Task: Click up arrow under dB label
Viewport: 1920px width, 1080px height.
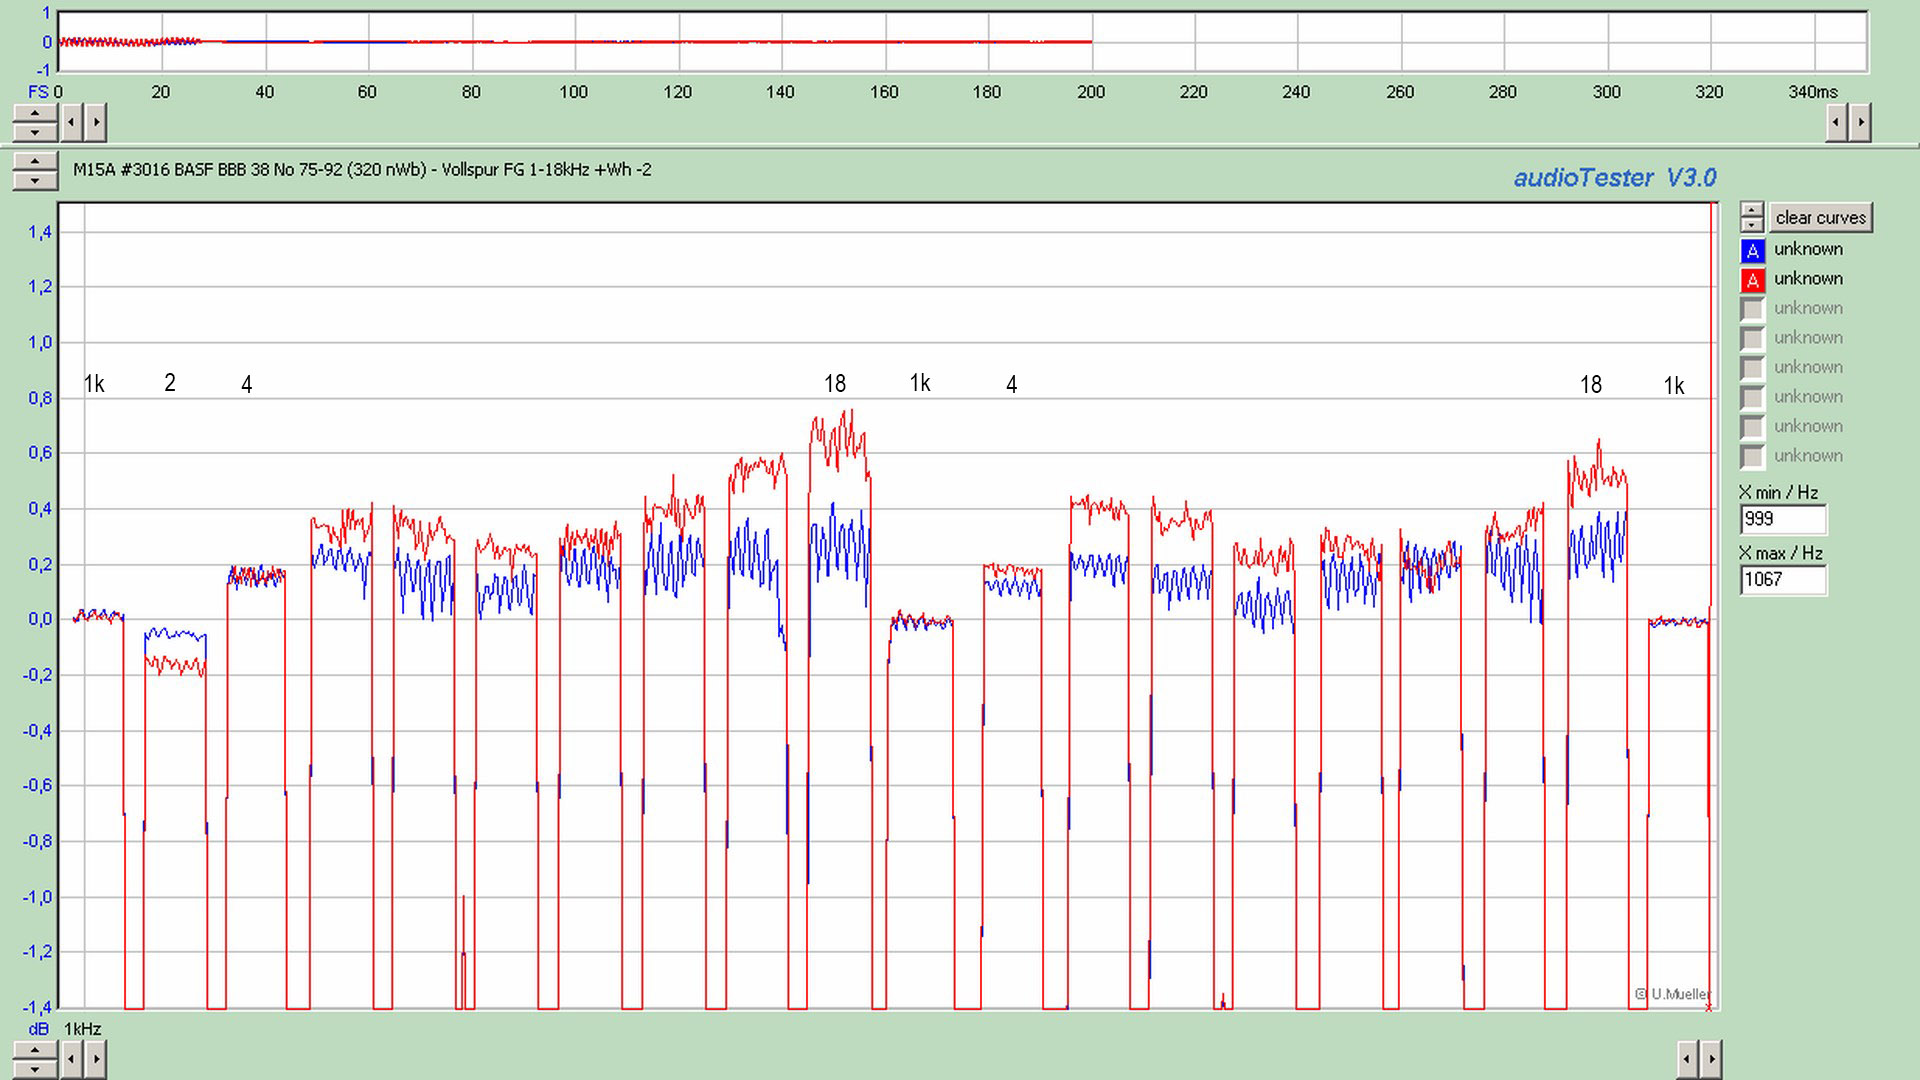Action: [x=35, y=1050]
